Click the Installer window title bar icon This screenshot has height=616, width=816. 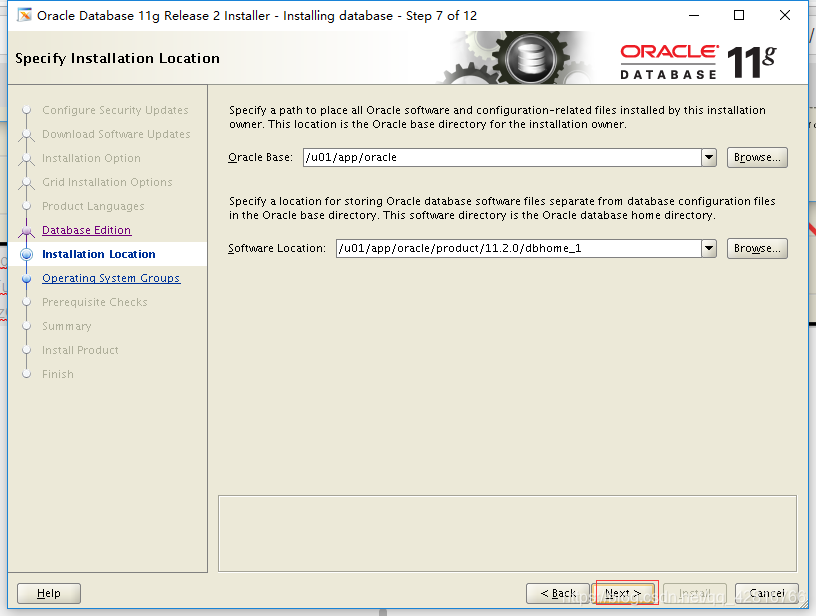24,16
